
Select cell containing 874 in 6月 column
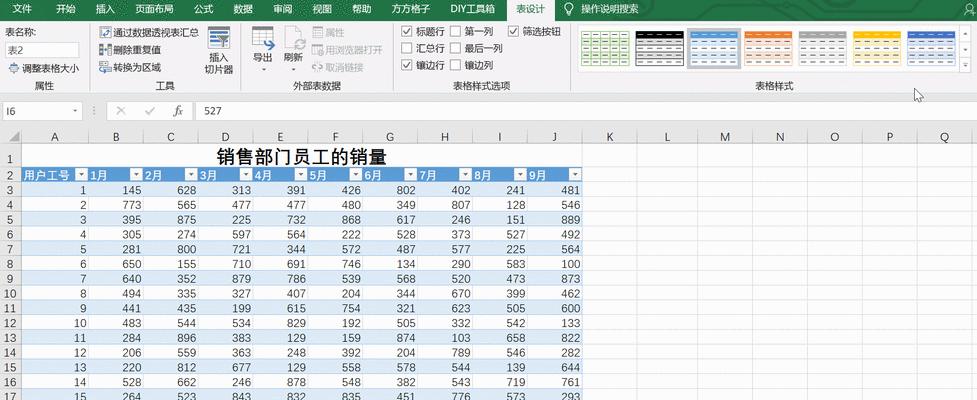click(390, 338)
